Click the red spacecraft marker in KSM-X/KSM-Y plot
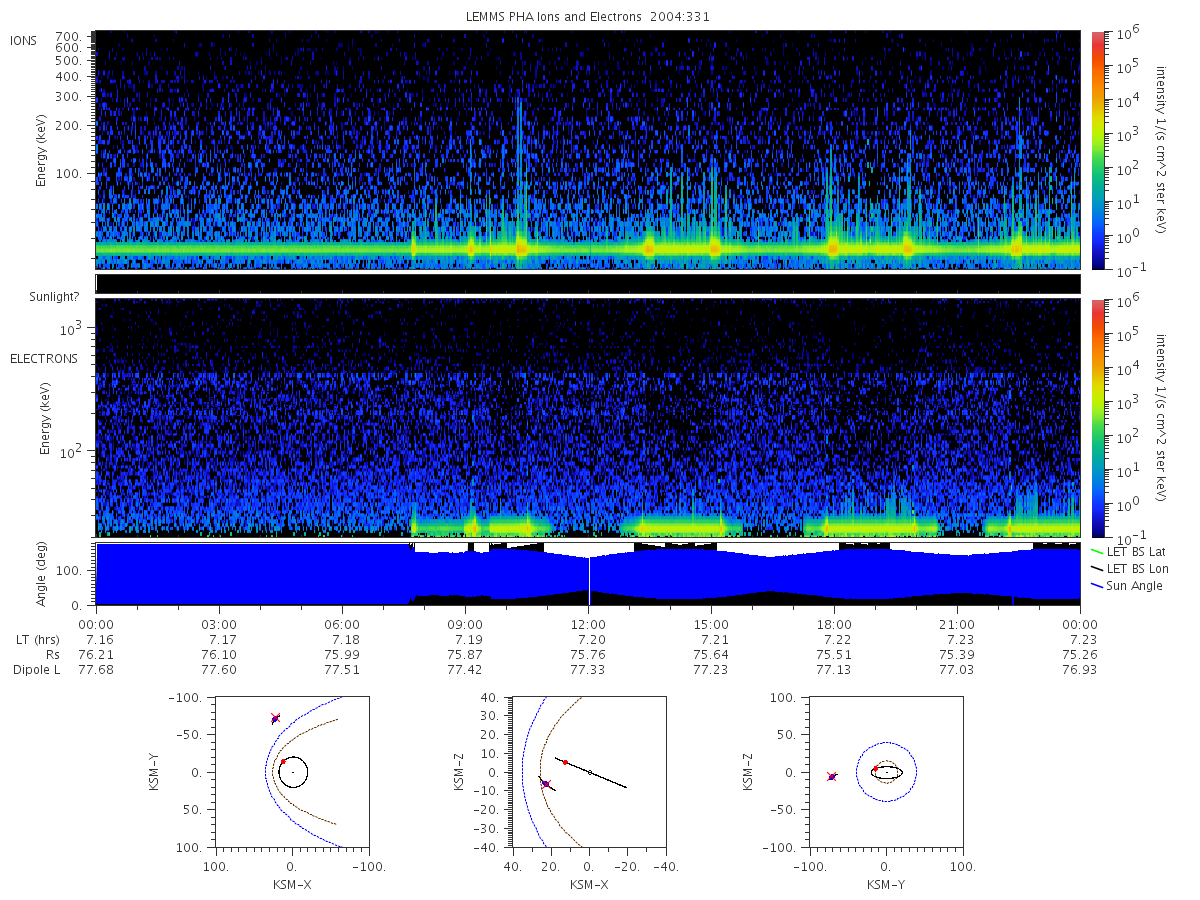Viewport: 1200px width, 900px height. [x=275, y=717]
